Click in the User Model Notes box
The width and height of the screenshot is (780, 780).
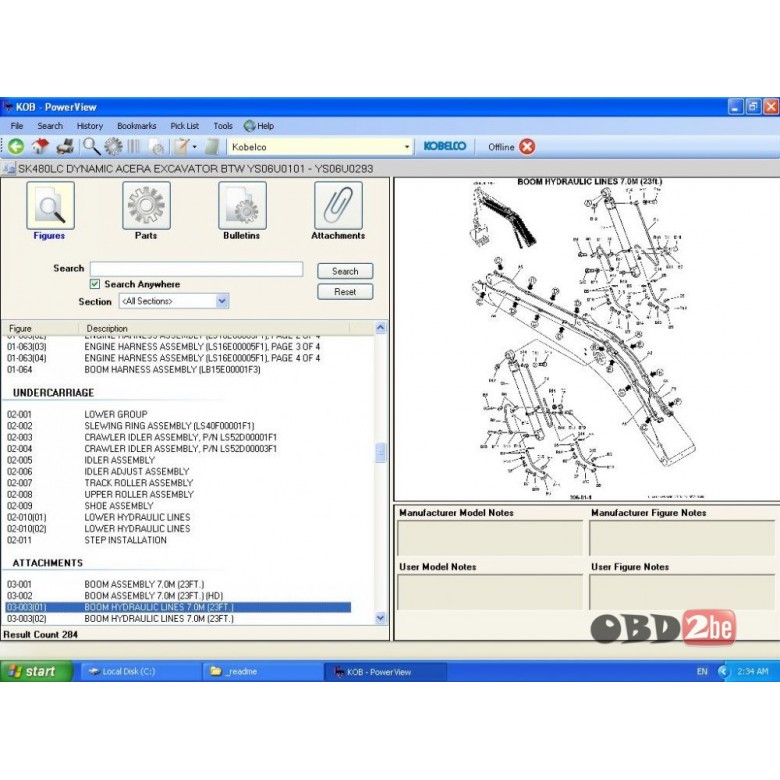[x=490, y=592]
